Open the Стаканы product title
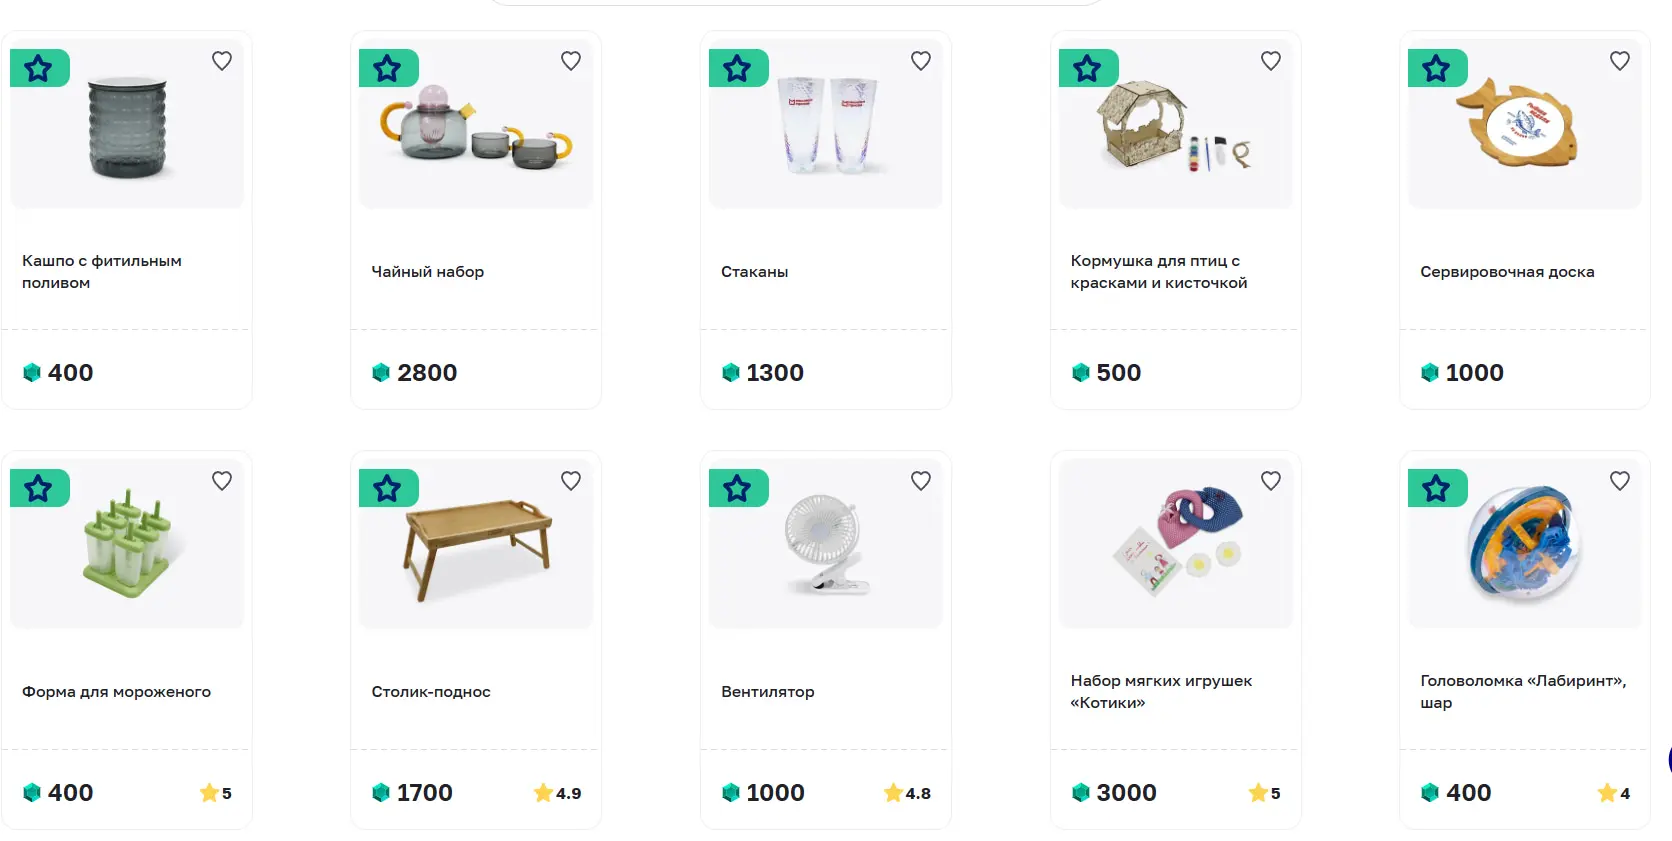 (x=755, y=272)
